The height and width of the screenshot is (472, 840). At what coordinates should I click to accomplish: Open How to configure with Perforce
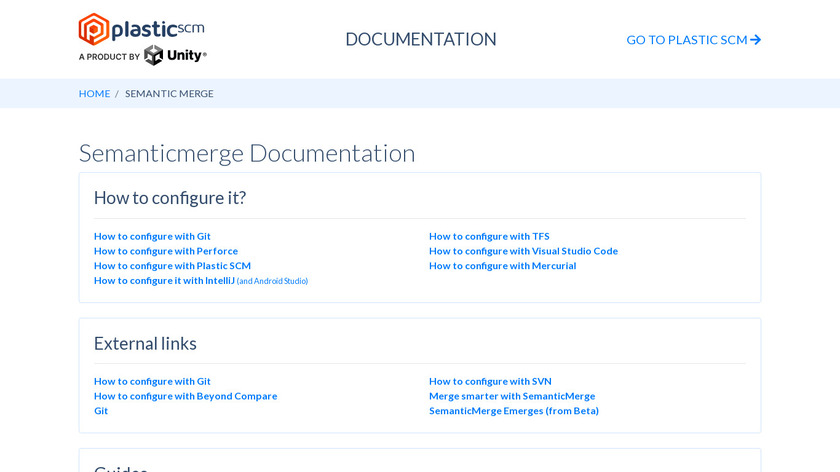pos(166,251)
